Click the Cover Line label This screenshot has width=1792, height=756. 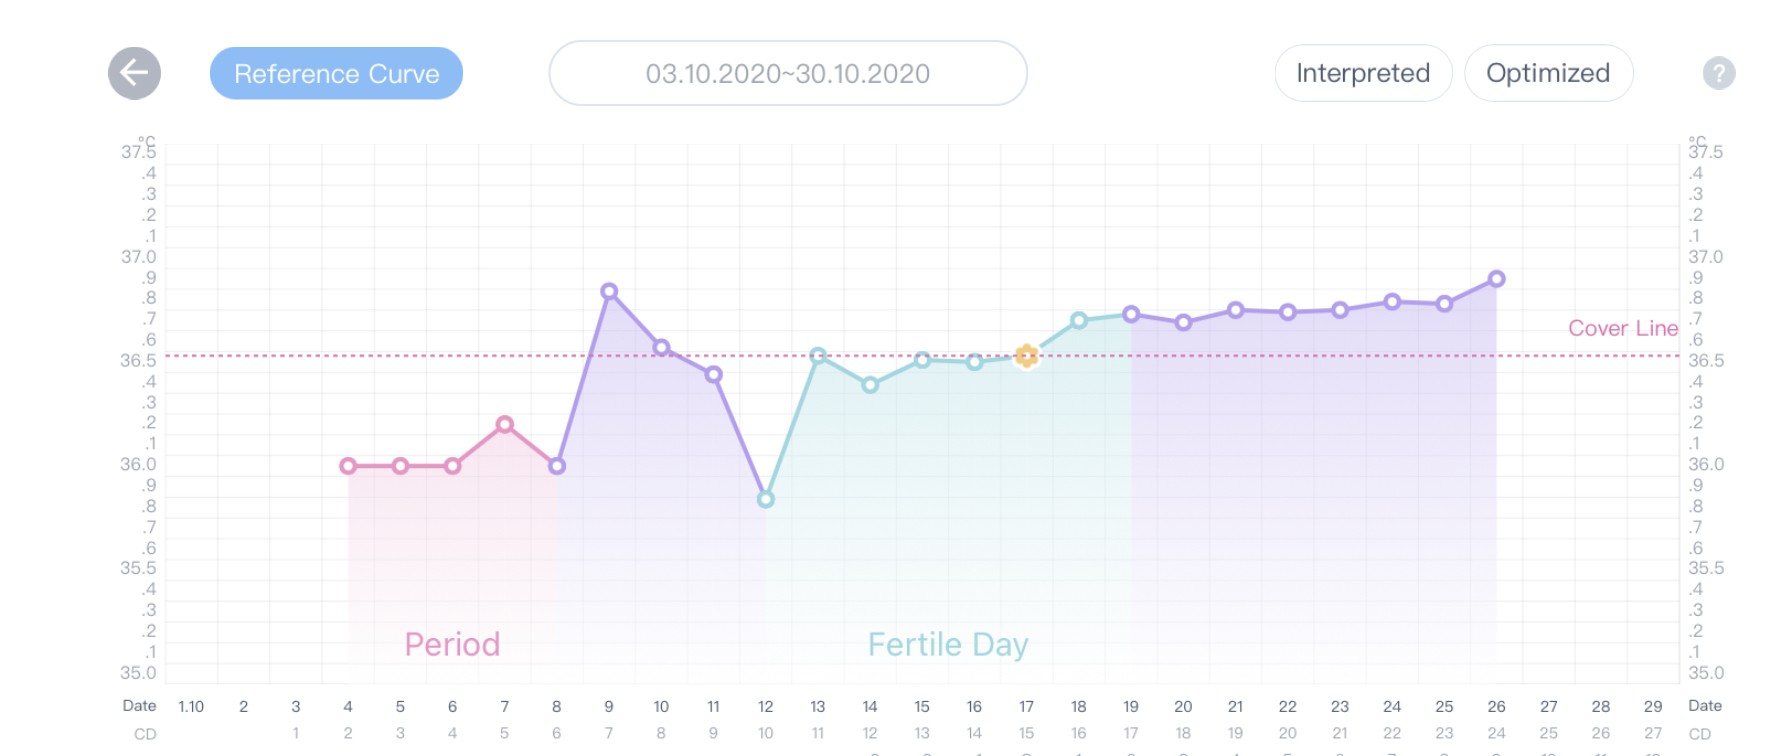[x=1622, y=328]
